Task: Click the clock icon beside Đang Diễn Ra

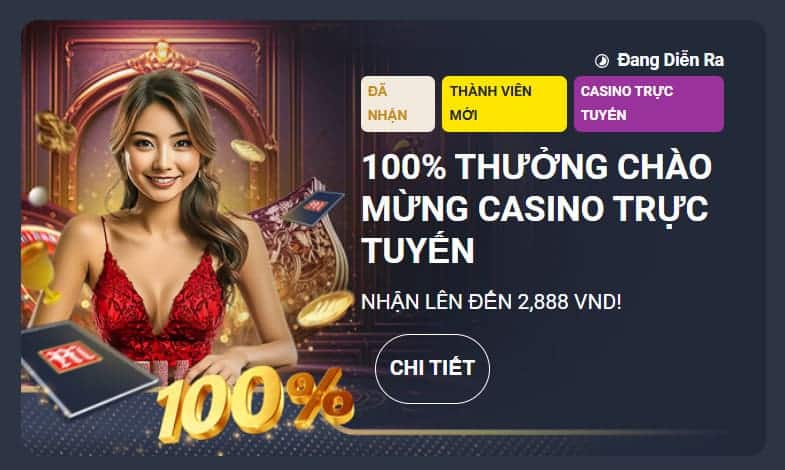Action: click(601, 61)
